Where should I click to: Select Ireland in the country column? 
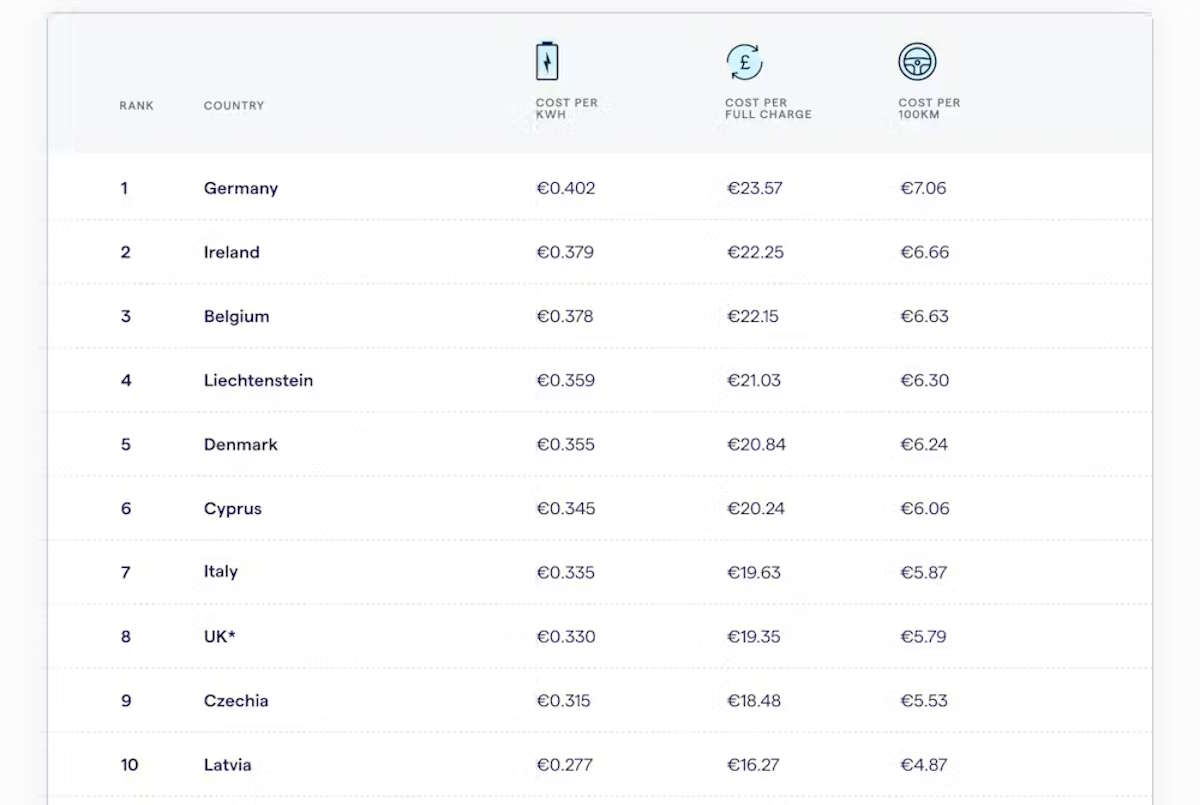pos(232,252)
